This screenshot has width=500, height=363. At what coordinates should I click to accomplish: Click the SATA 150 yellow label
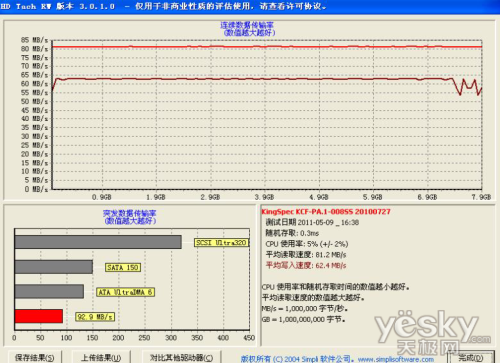123,267
